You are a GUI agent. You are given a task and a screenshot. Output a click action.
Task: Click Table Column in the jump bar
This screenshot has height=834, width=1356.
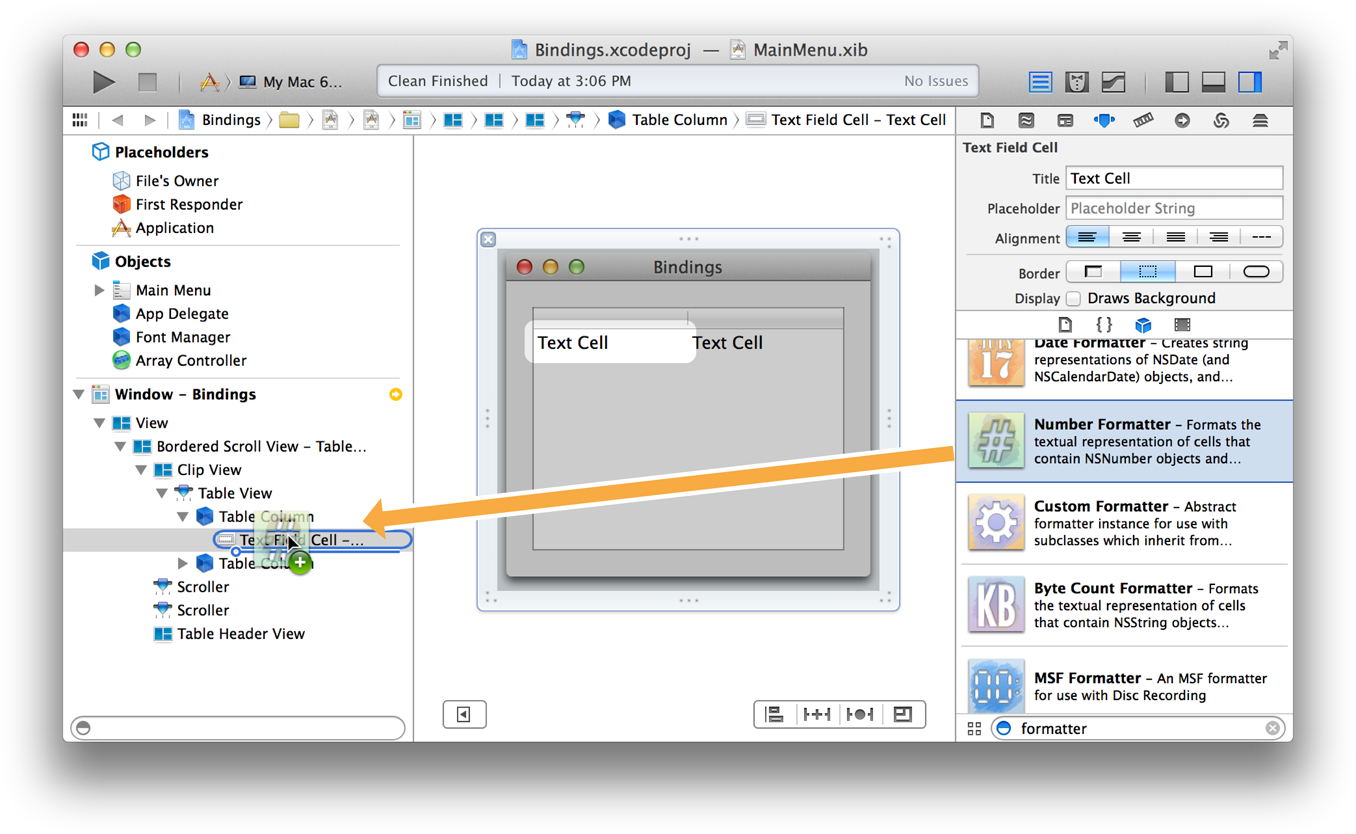[668, 120]
